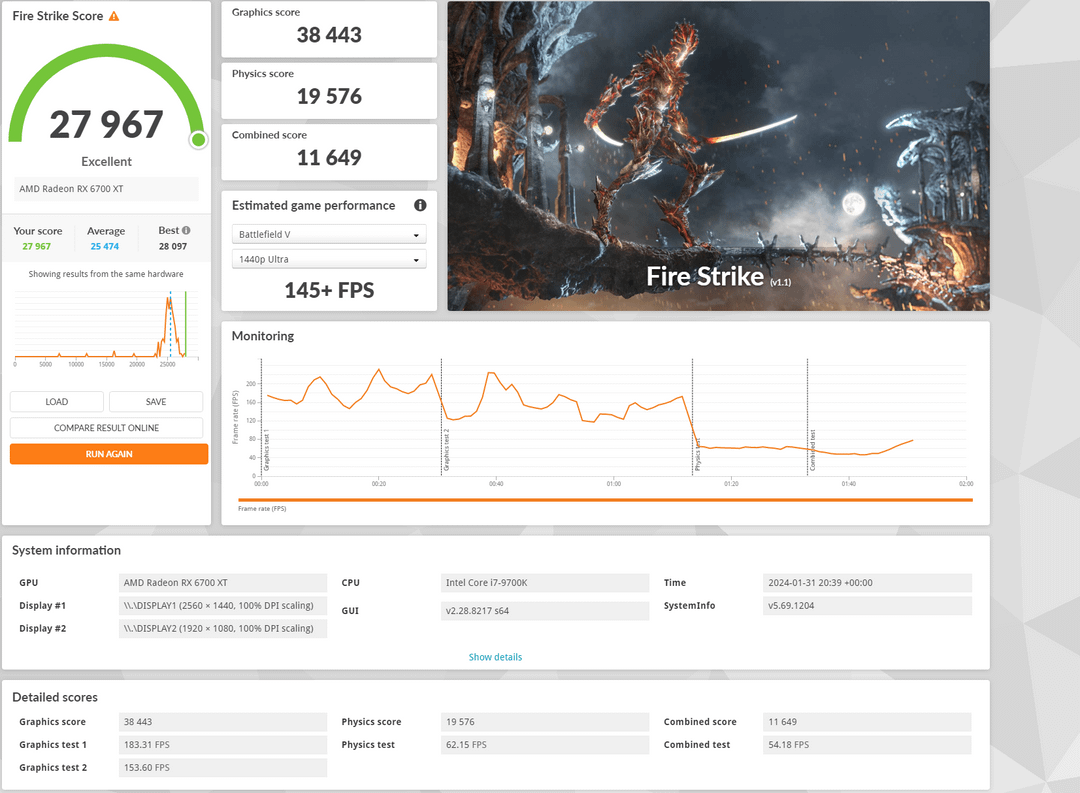Screen dimensions: 1080x793
Task: Open the info icon for Estimated game performance
Action: [x=420, y=205]
